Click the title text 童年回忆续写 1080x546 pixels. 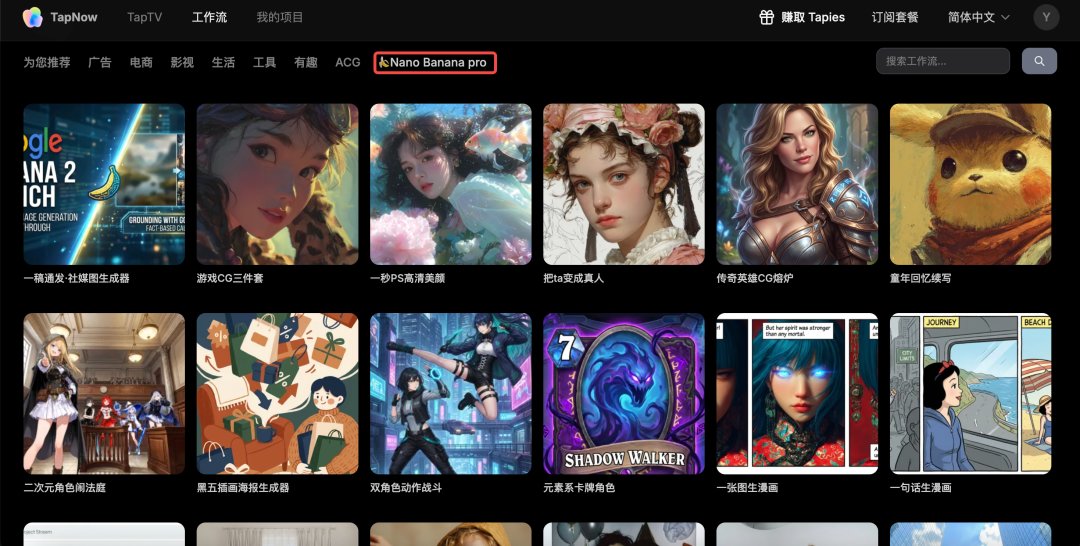(921, 278)
